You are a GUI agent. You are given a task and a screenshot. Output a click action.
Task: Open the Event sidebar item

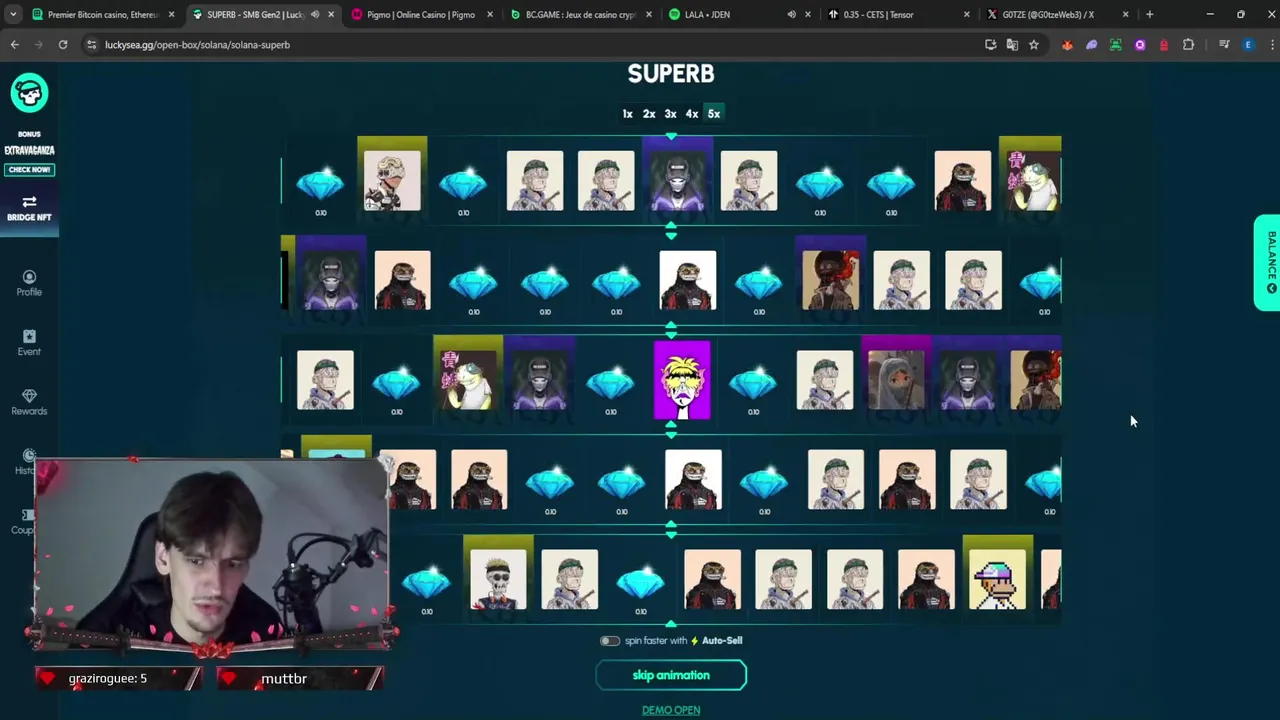(29, 343)
